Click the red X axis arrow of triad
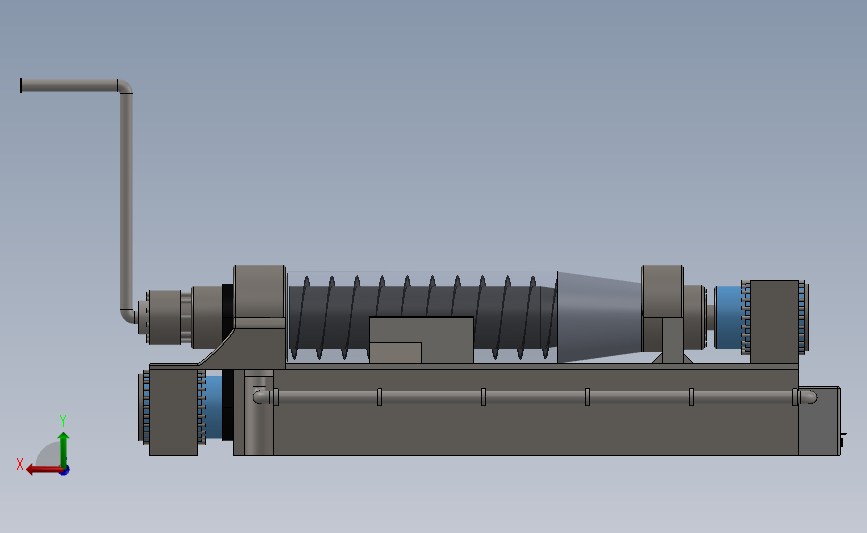867x533 pixels. point(43,470)
